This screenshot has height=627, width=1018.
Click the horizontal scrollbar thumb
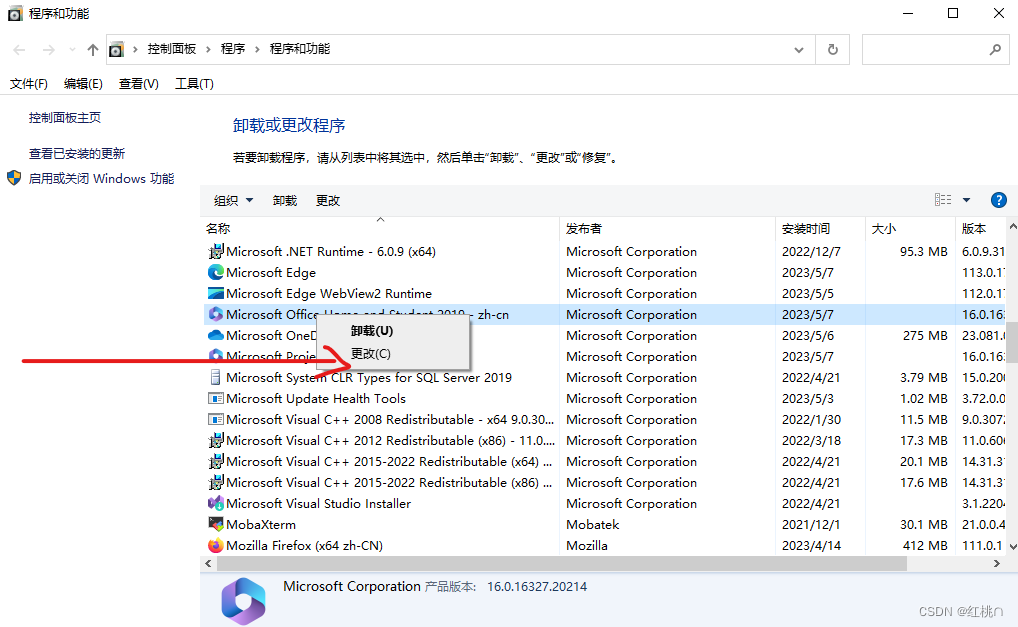pyautogui.click(x=562, y=563)
